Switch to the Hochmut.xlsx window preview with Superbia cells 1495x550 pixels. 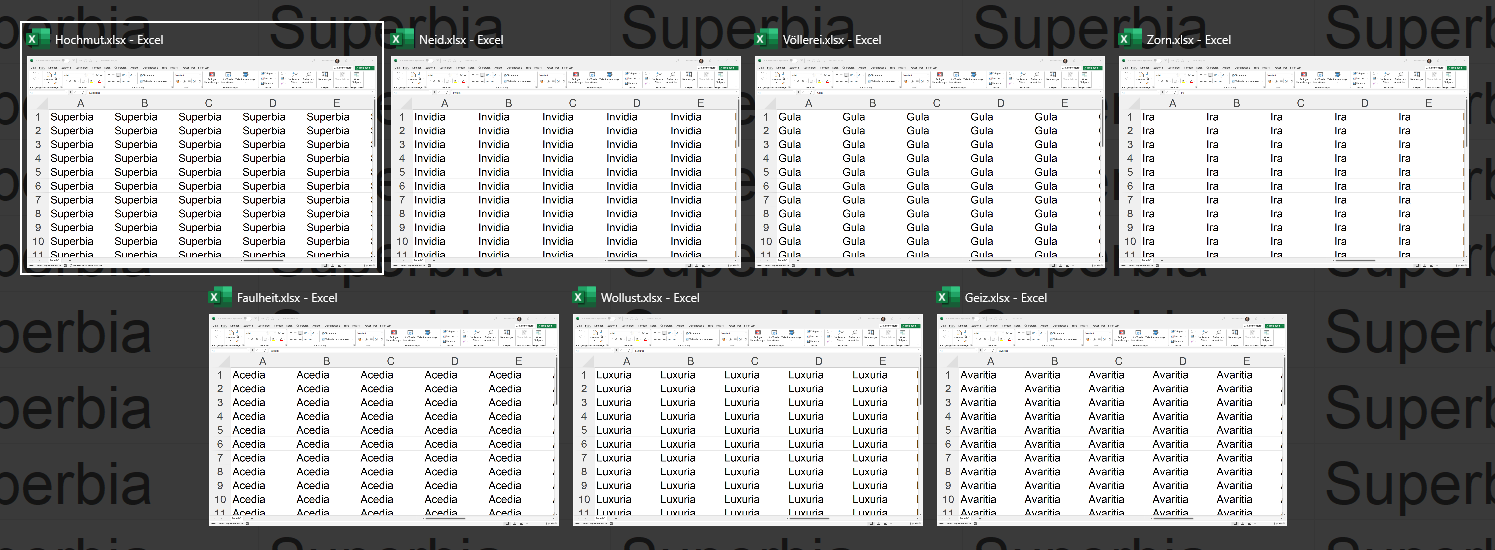202,162
